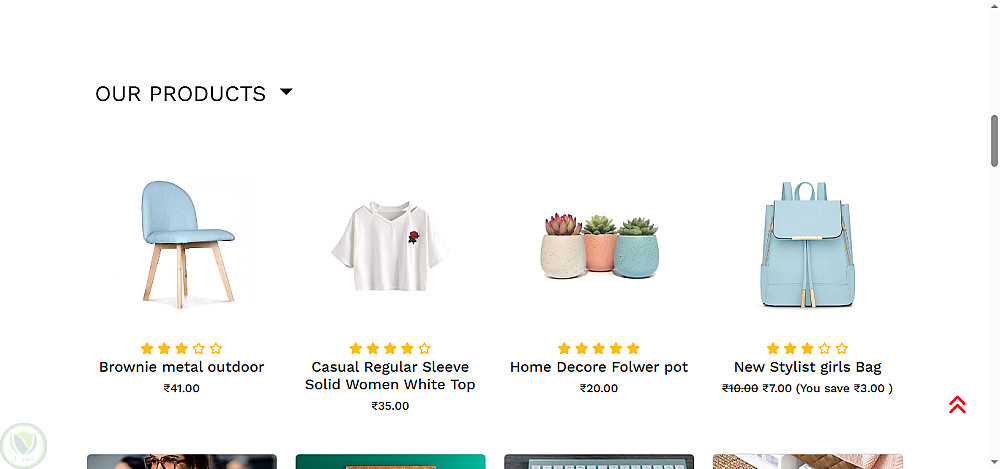Open Brownie metal outdoor product link
The width and height of the screenshot is (1000, 469).
181,367
